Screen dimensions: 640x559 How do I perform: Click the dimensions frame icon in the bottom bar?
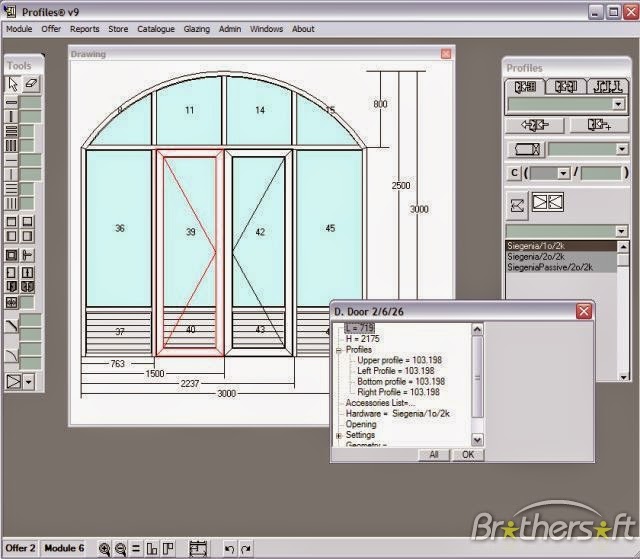tap(198, 549)
